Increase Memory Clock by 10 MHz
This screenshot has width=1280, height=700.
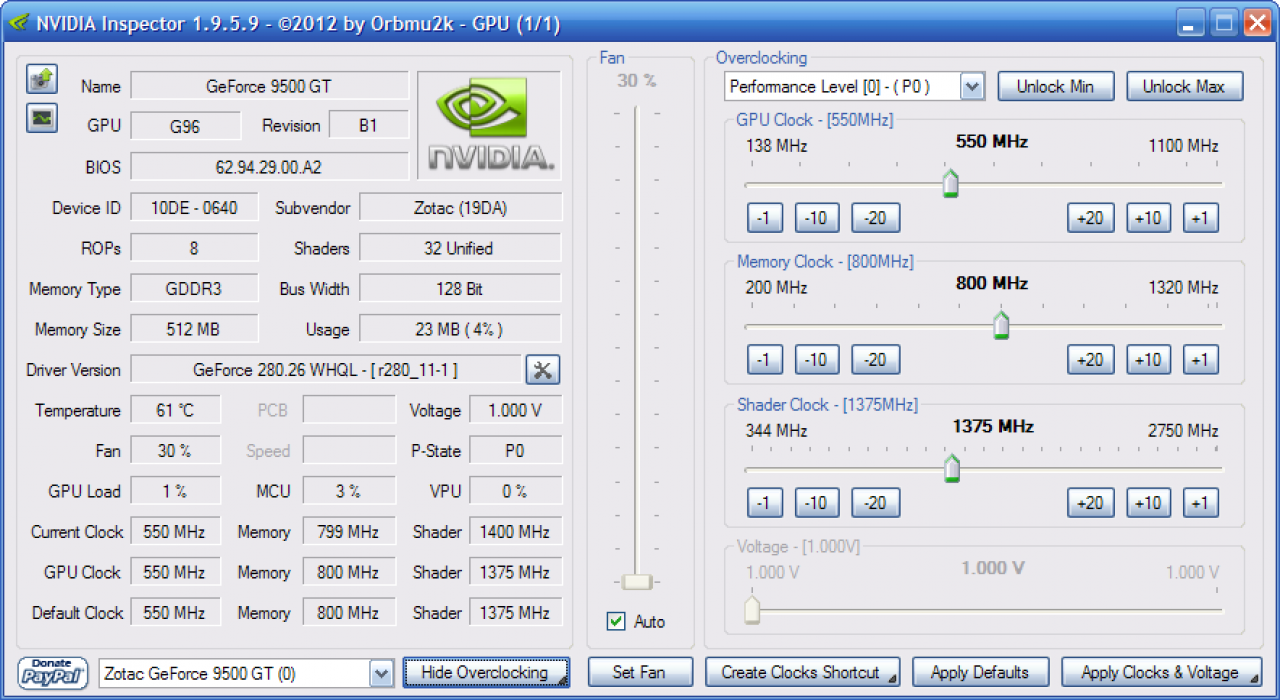1148,360
